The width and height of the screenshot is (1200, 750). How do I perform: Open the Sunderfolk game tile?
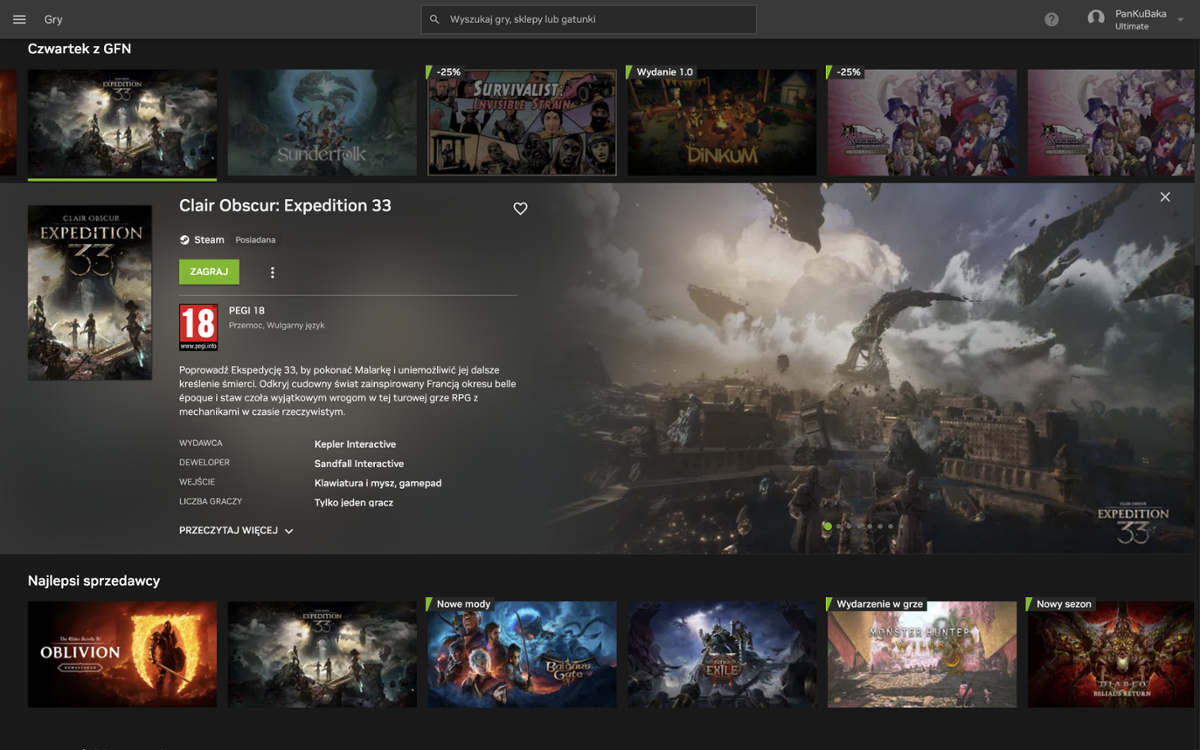click(322, 123)
